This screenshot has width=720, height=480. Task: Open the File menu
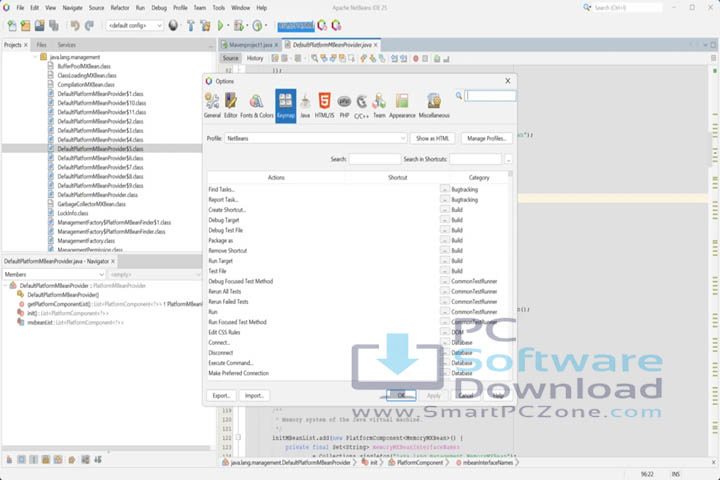[20, 8]
